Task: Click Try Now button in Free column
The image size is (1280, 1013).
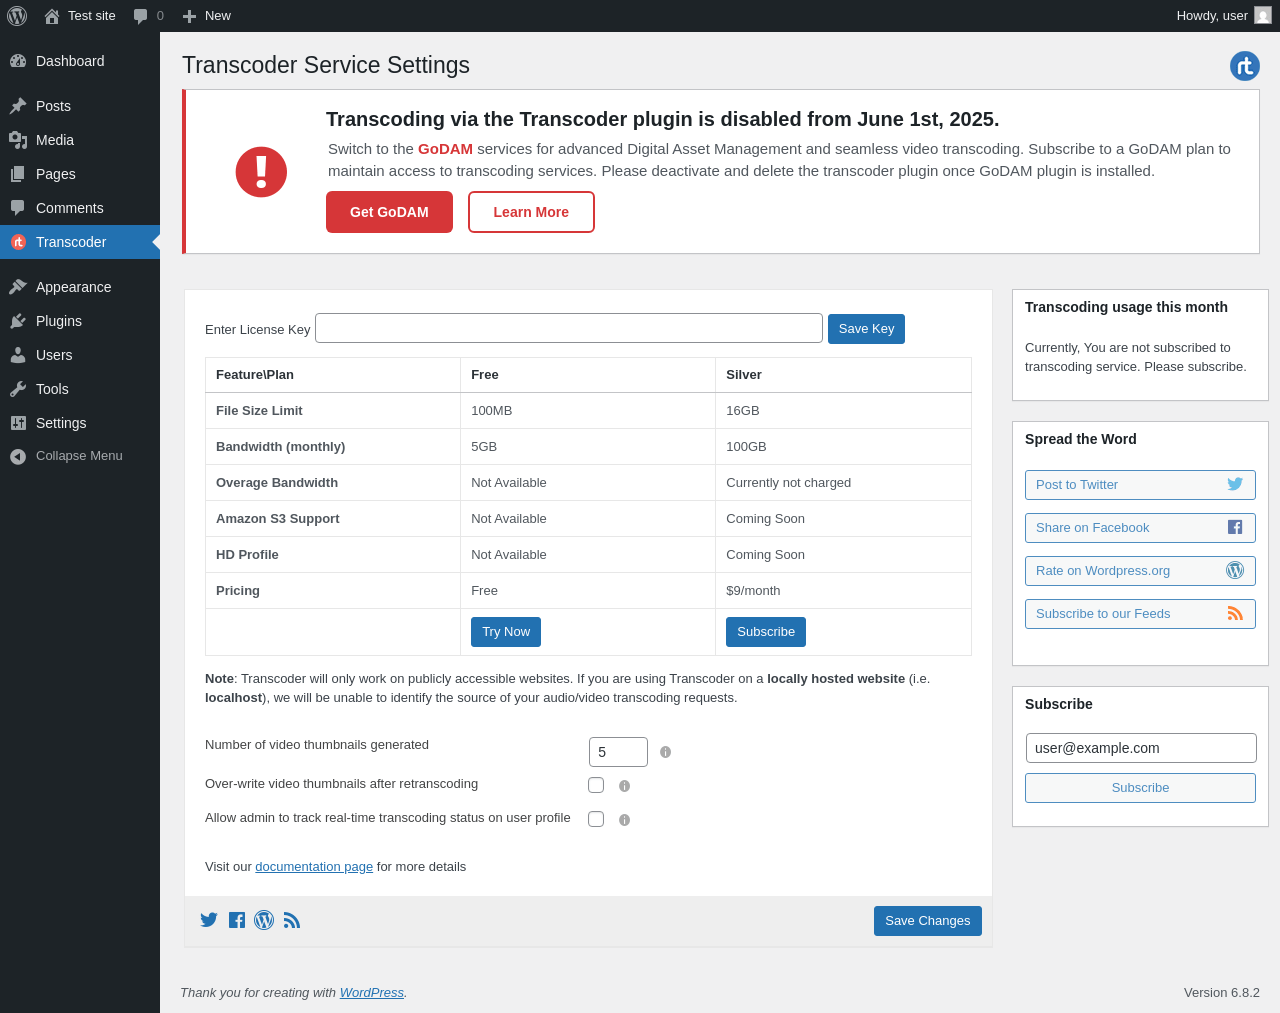Action: click(x=506, y=632)
